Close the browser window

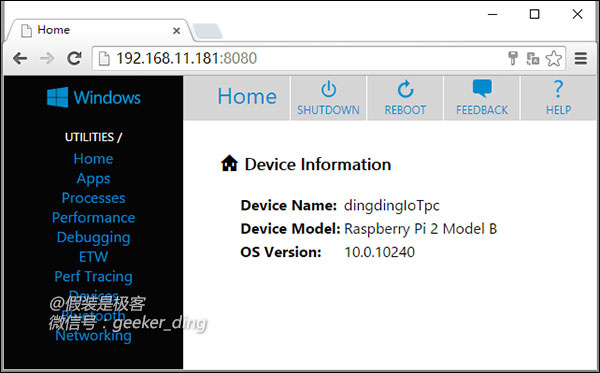(577, 14)
